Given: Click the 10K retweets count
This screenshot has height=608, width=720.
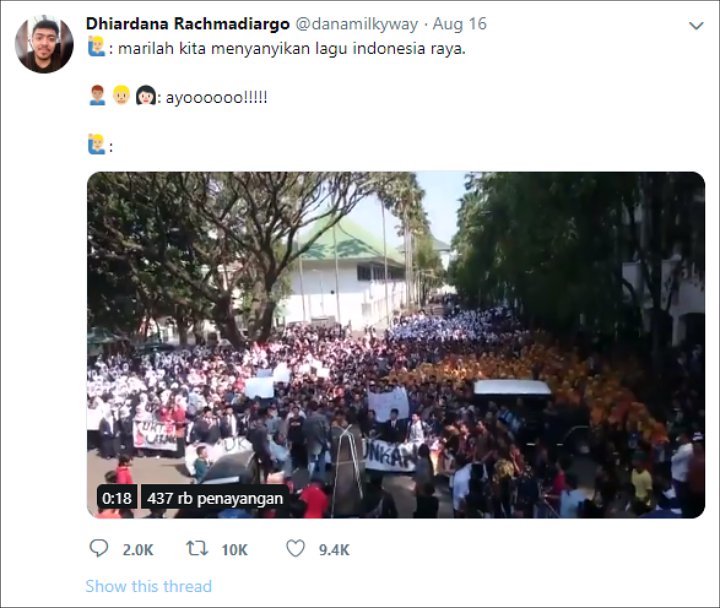Looking at the screenshot, I should click(234, 548).
